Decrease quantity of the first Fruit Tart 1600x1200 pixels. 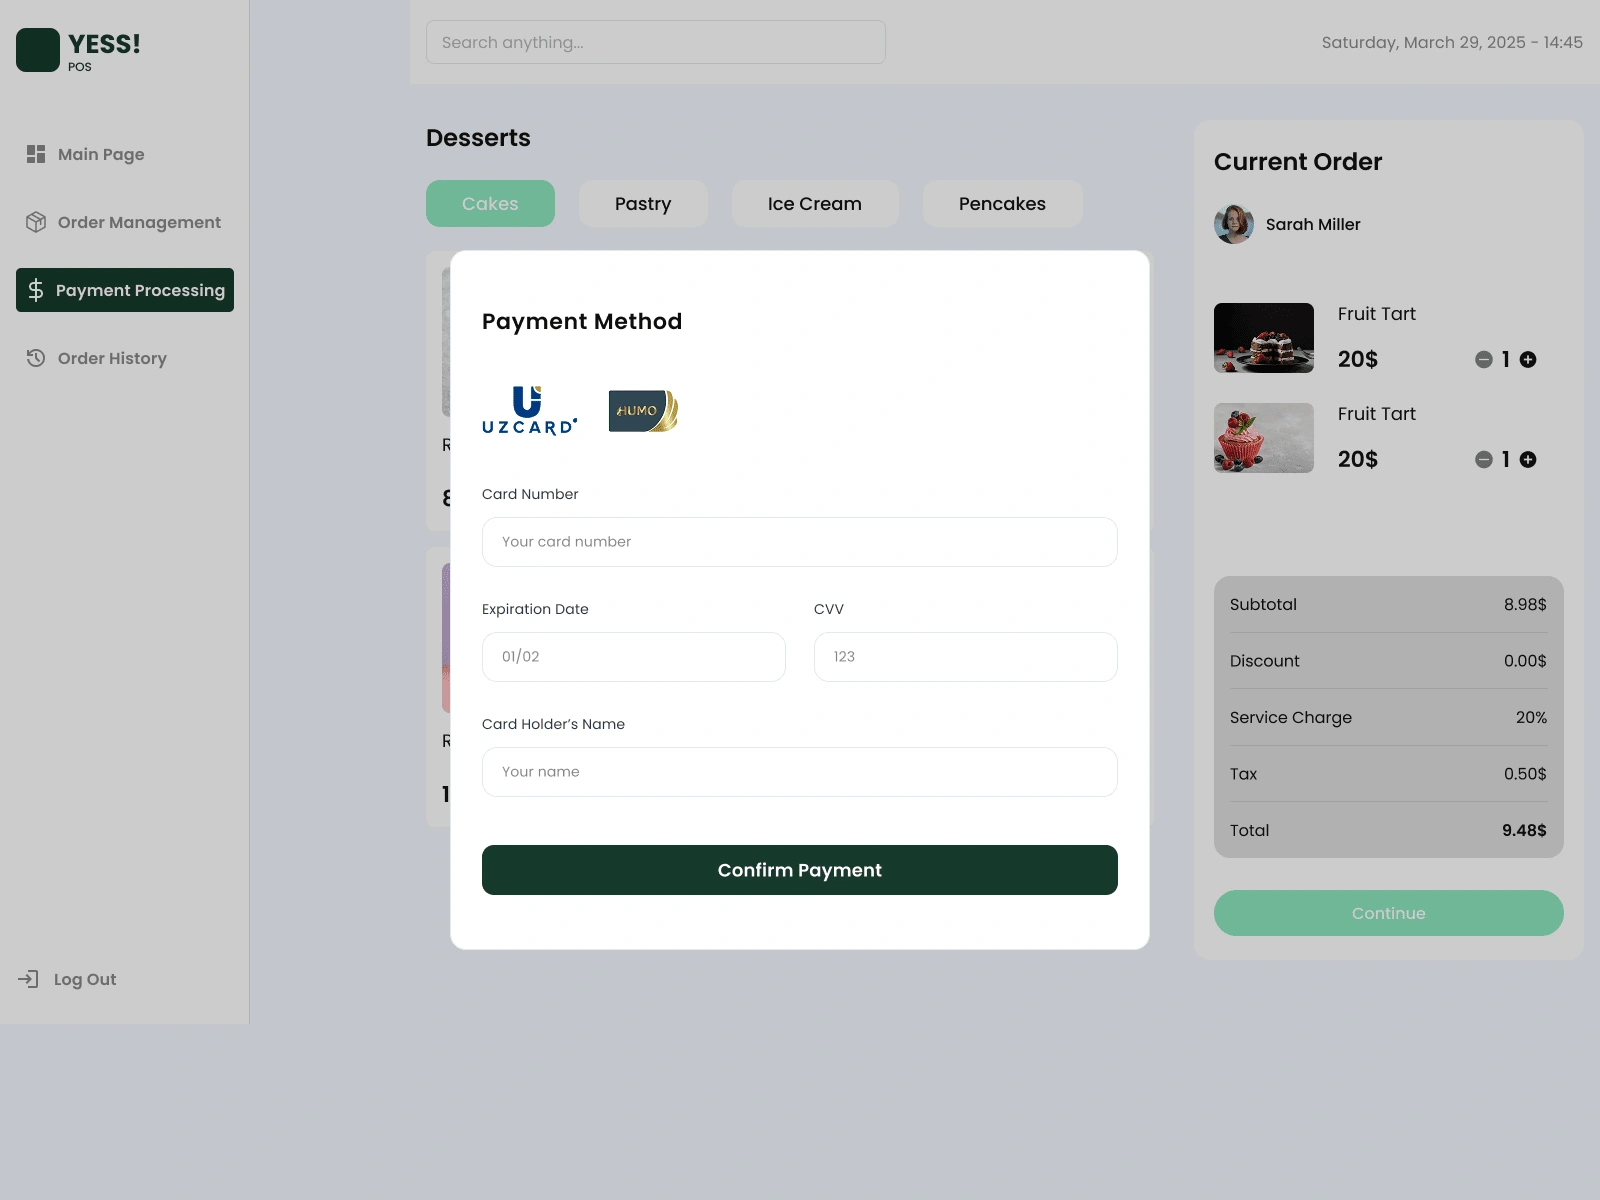tap(1484, 360)
